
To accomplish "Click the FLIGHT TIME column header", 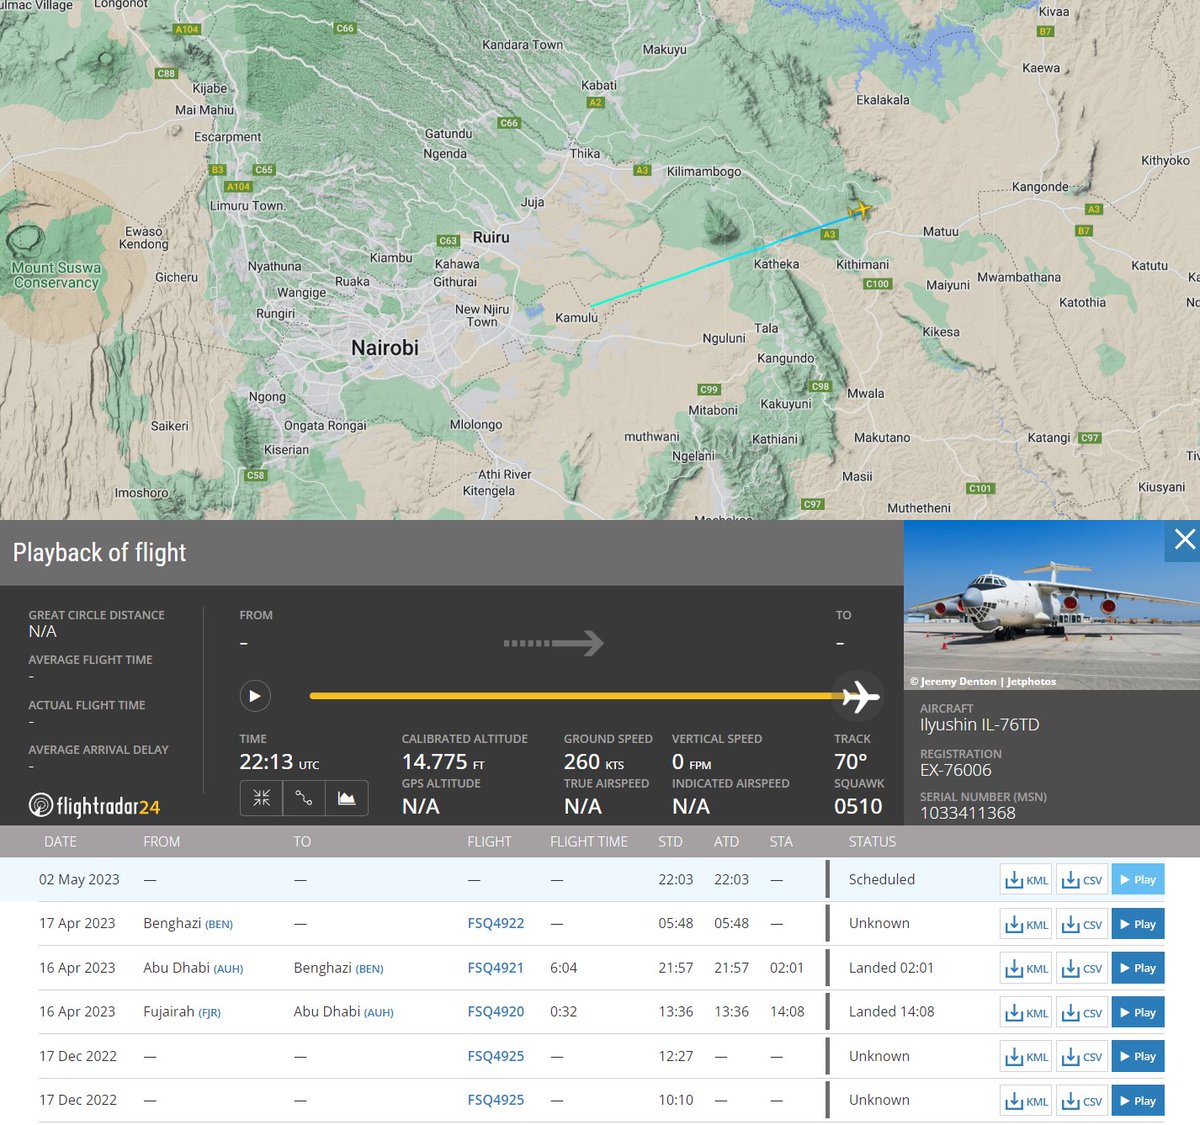I will point(589,841).
